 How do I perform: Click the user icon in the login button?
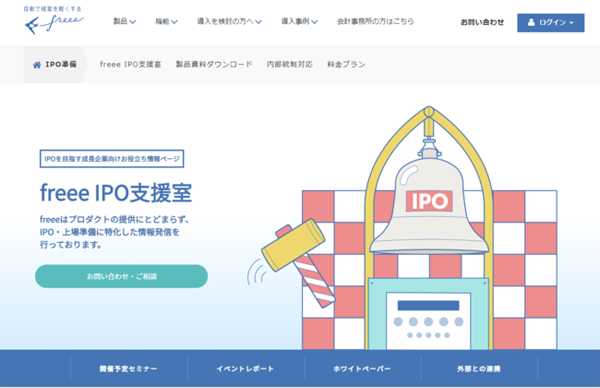(x=531, y=23)
